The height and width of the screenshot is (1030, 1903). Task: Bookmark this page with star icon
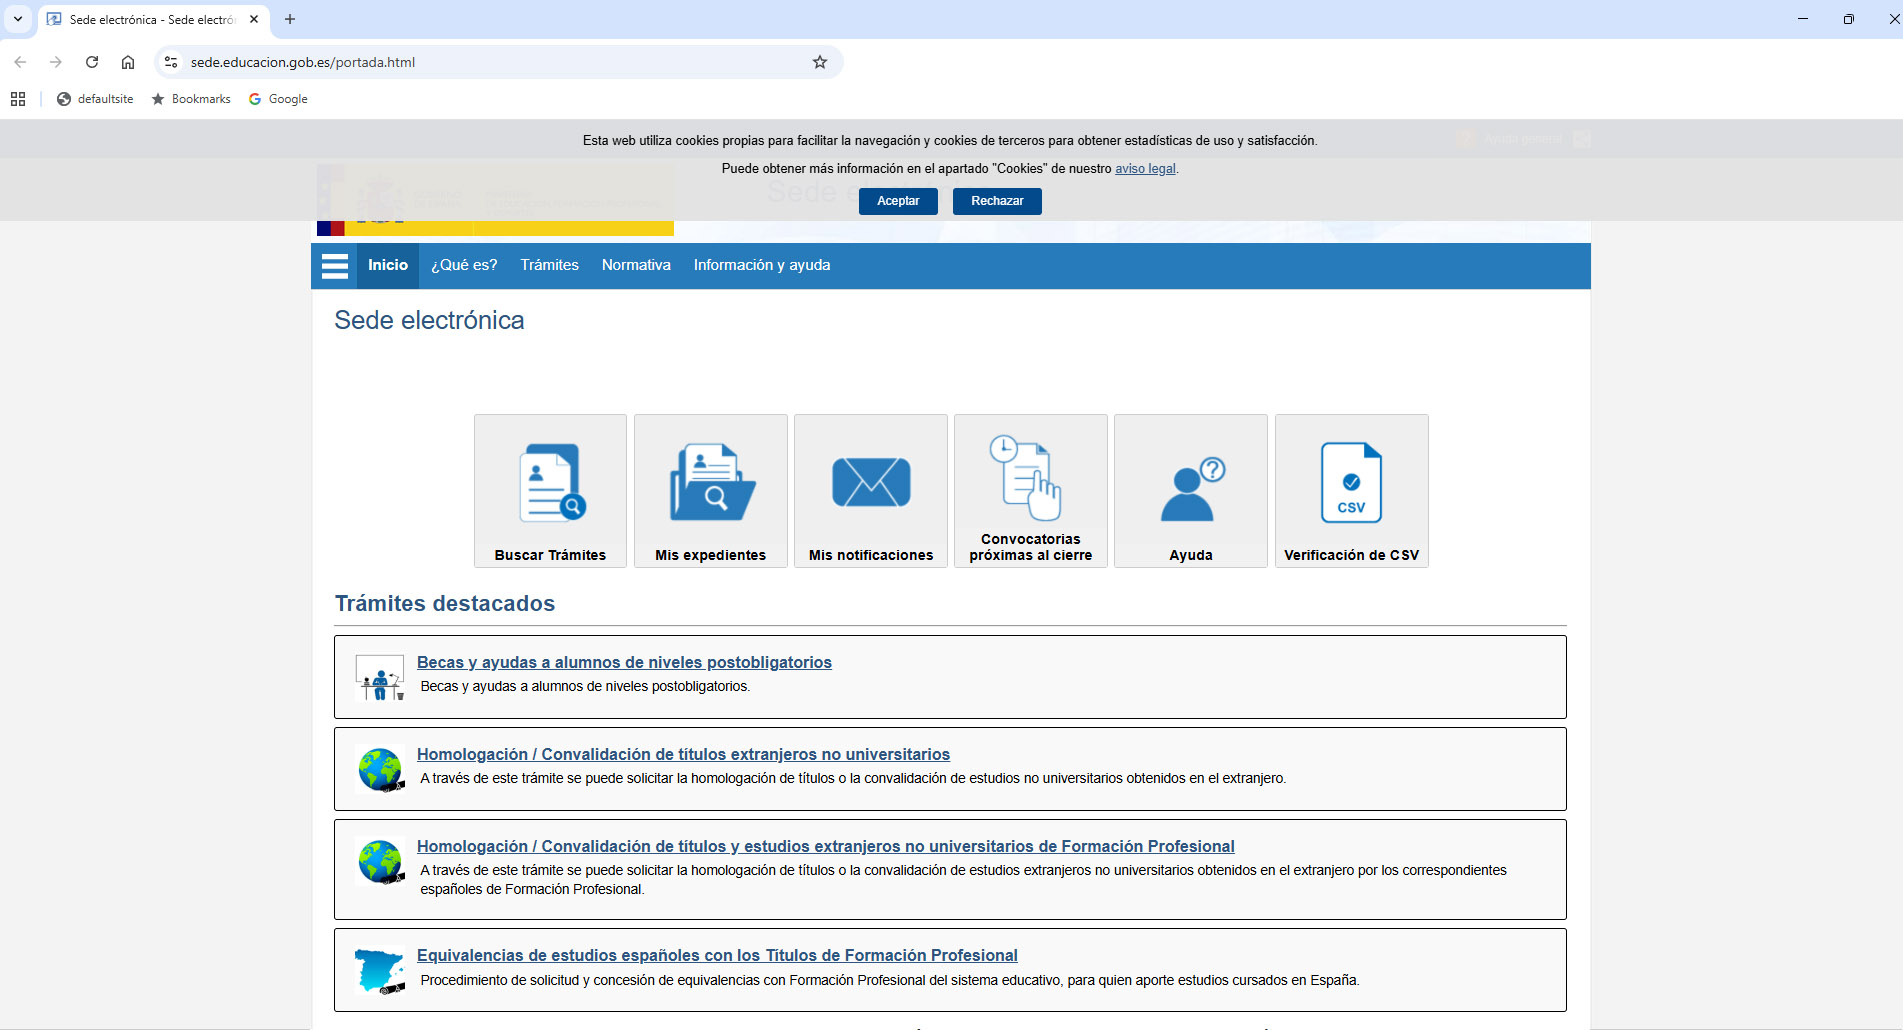[x=820, y=62]
